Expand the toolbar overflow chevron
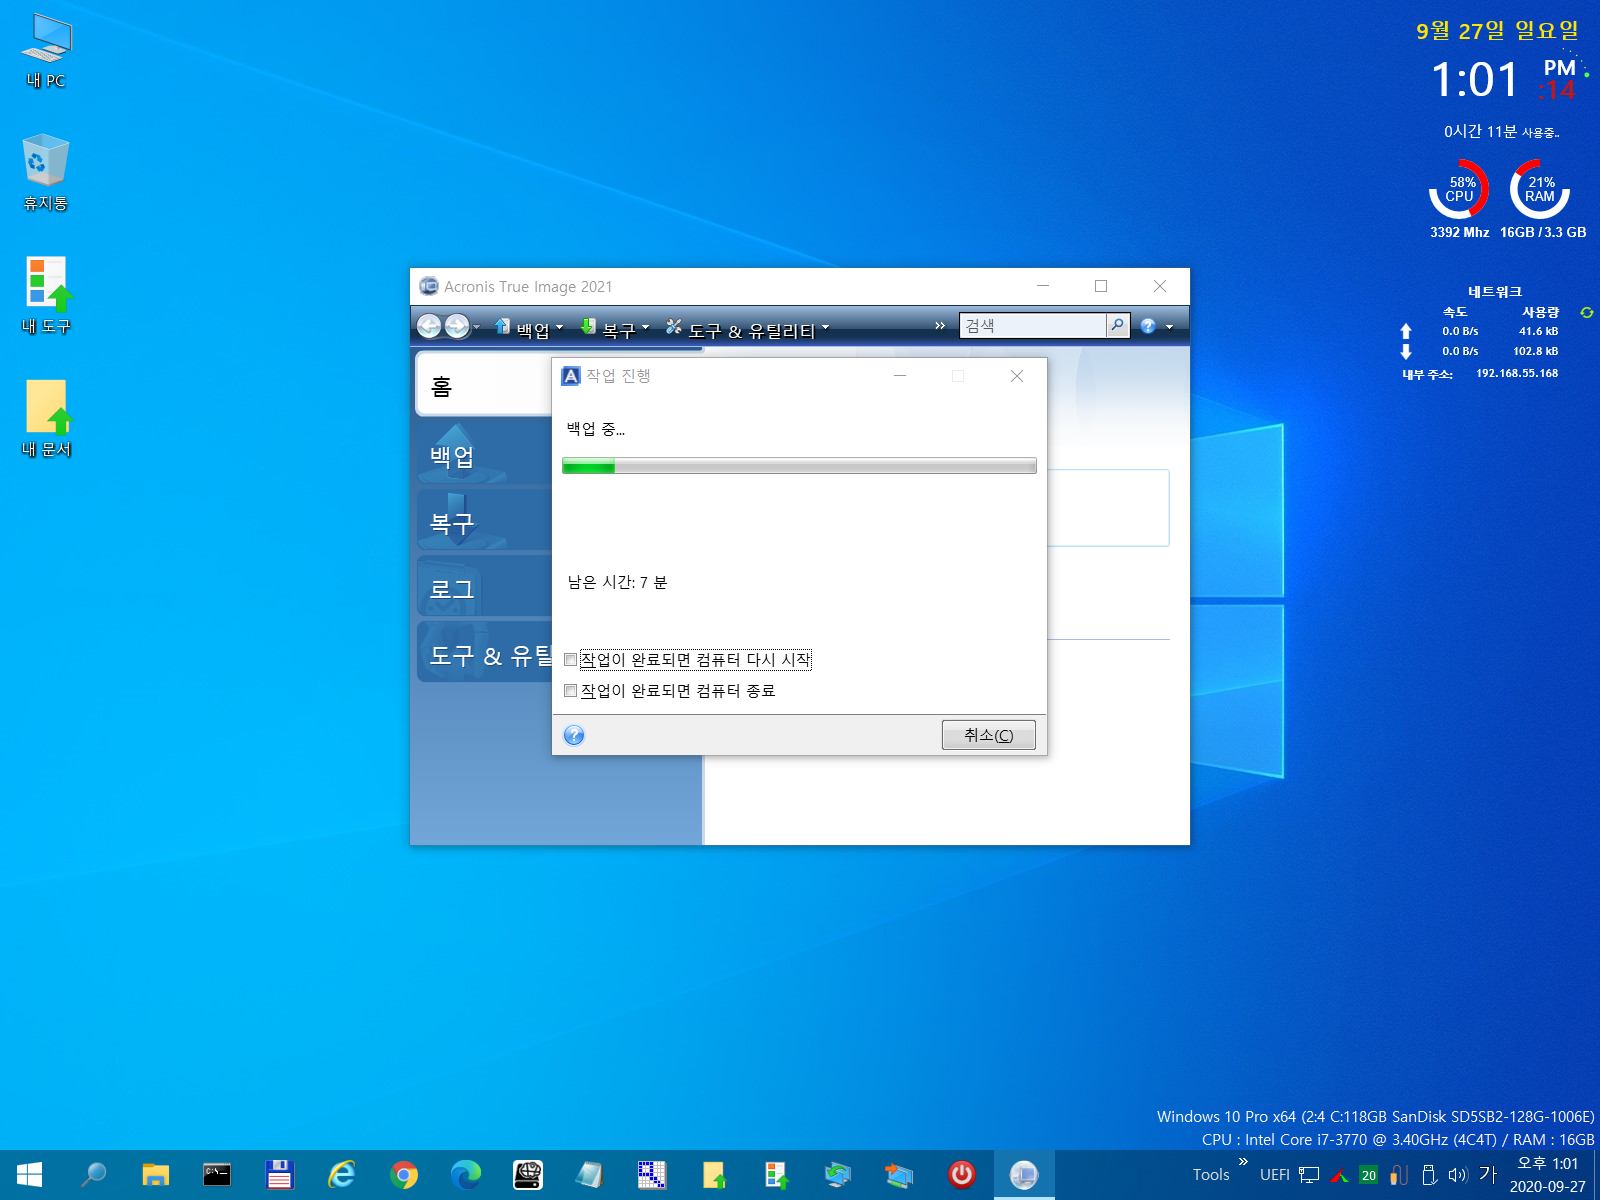The height and width of the screenshot is (1200, 1600). [940, 326]
